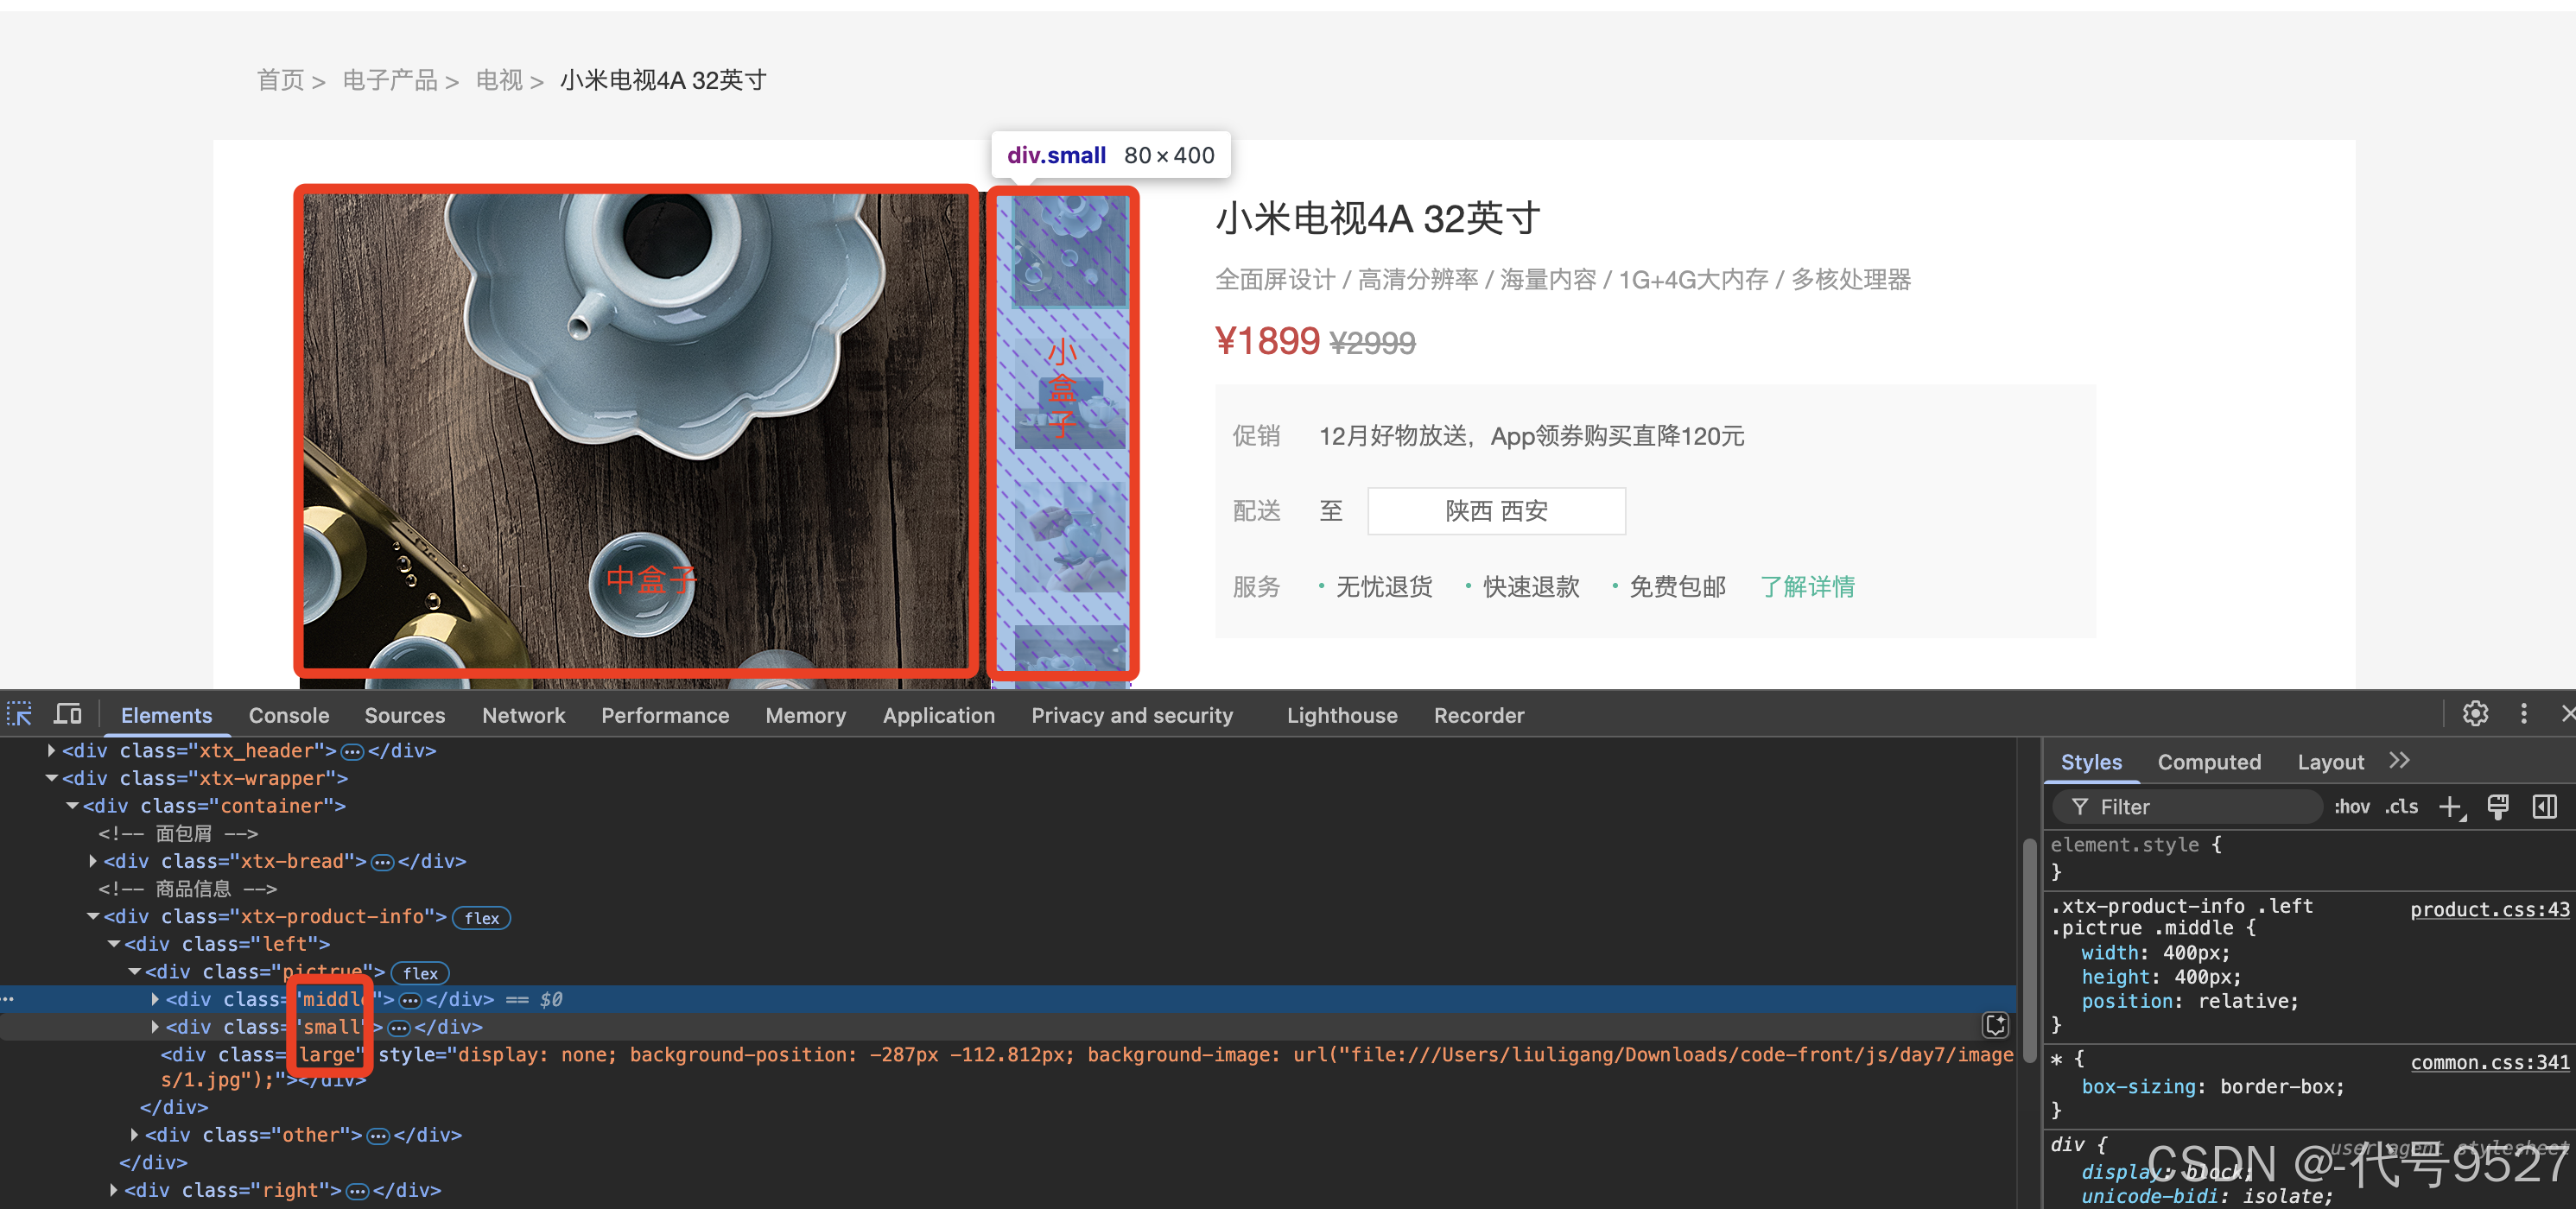Image resolution: width=2576 pixels, height=1209 pixels.
Task: Open the Sources tab
Action: (405, 716)
